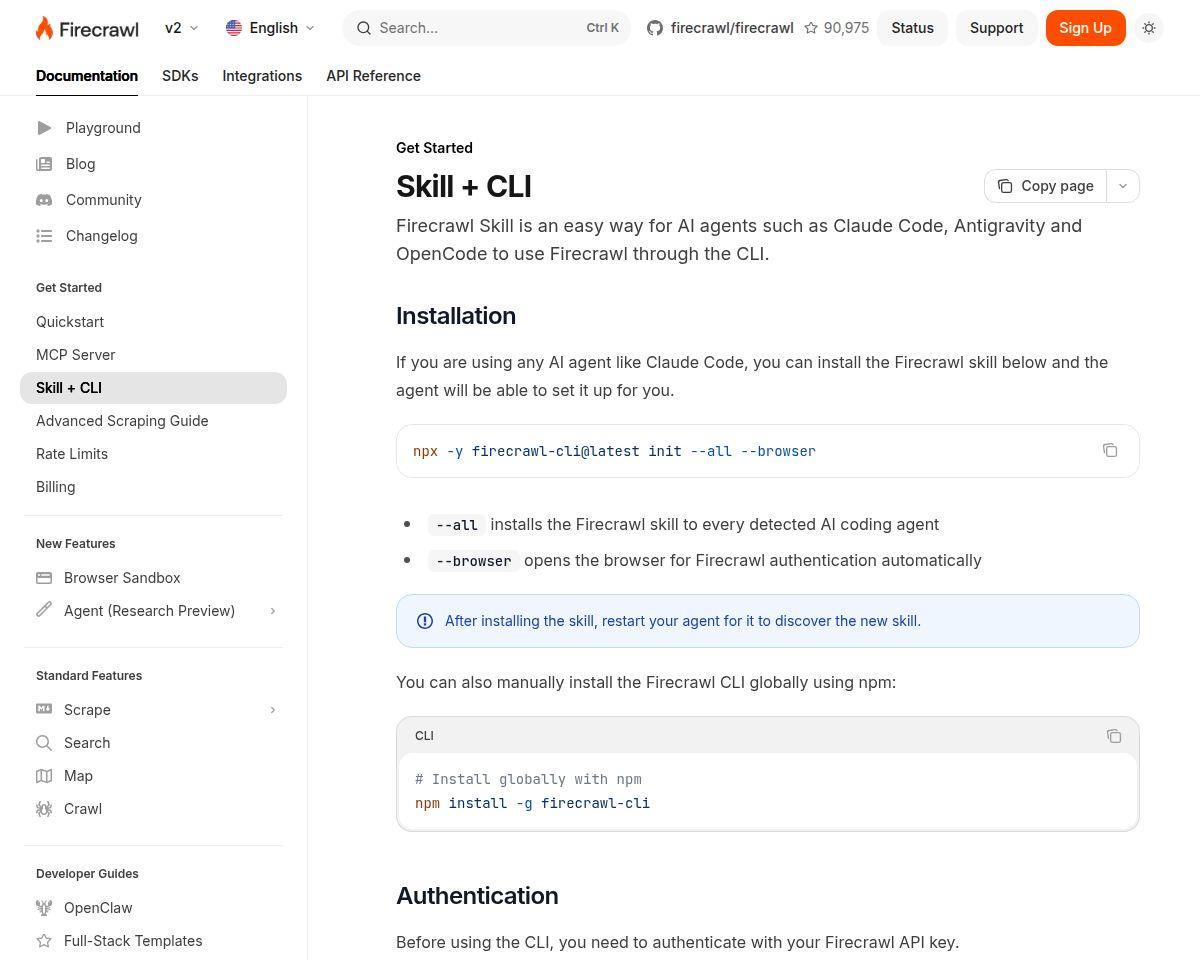Click the Agent (Research Preview) wand icon
This screenshot has width=1200, height=960.
click(44, 610)
